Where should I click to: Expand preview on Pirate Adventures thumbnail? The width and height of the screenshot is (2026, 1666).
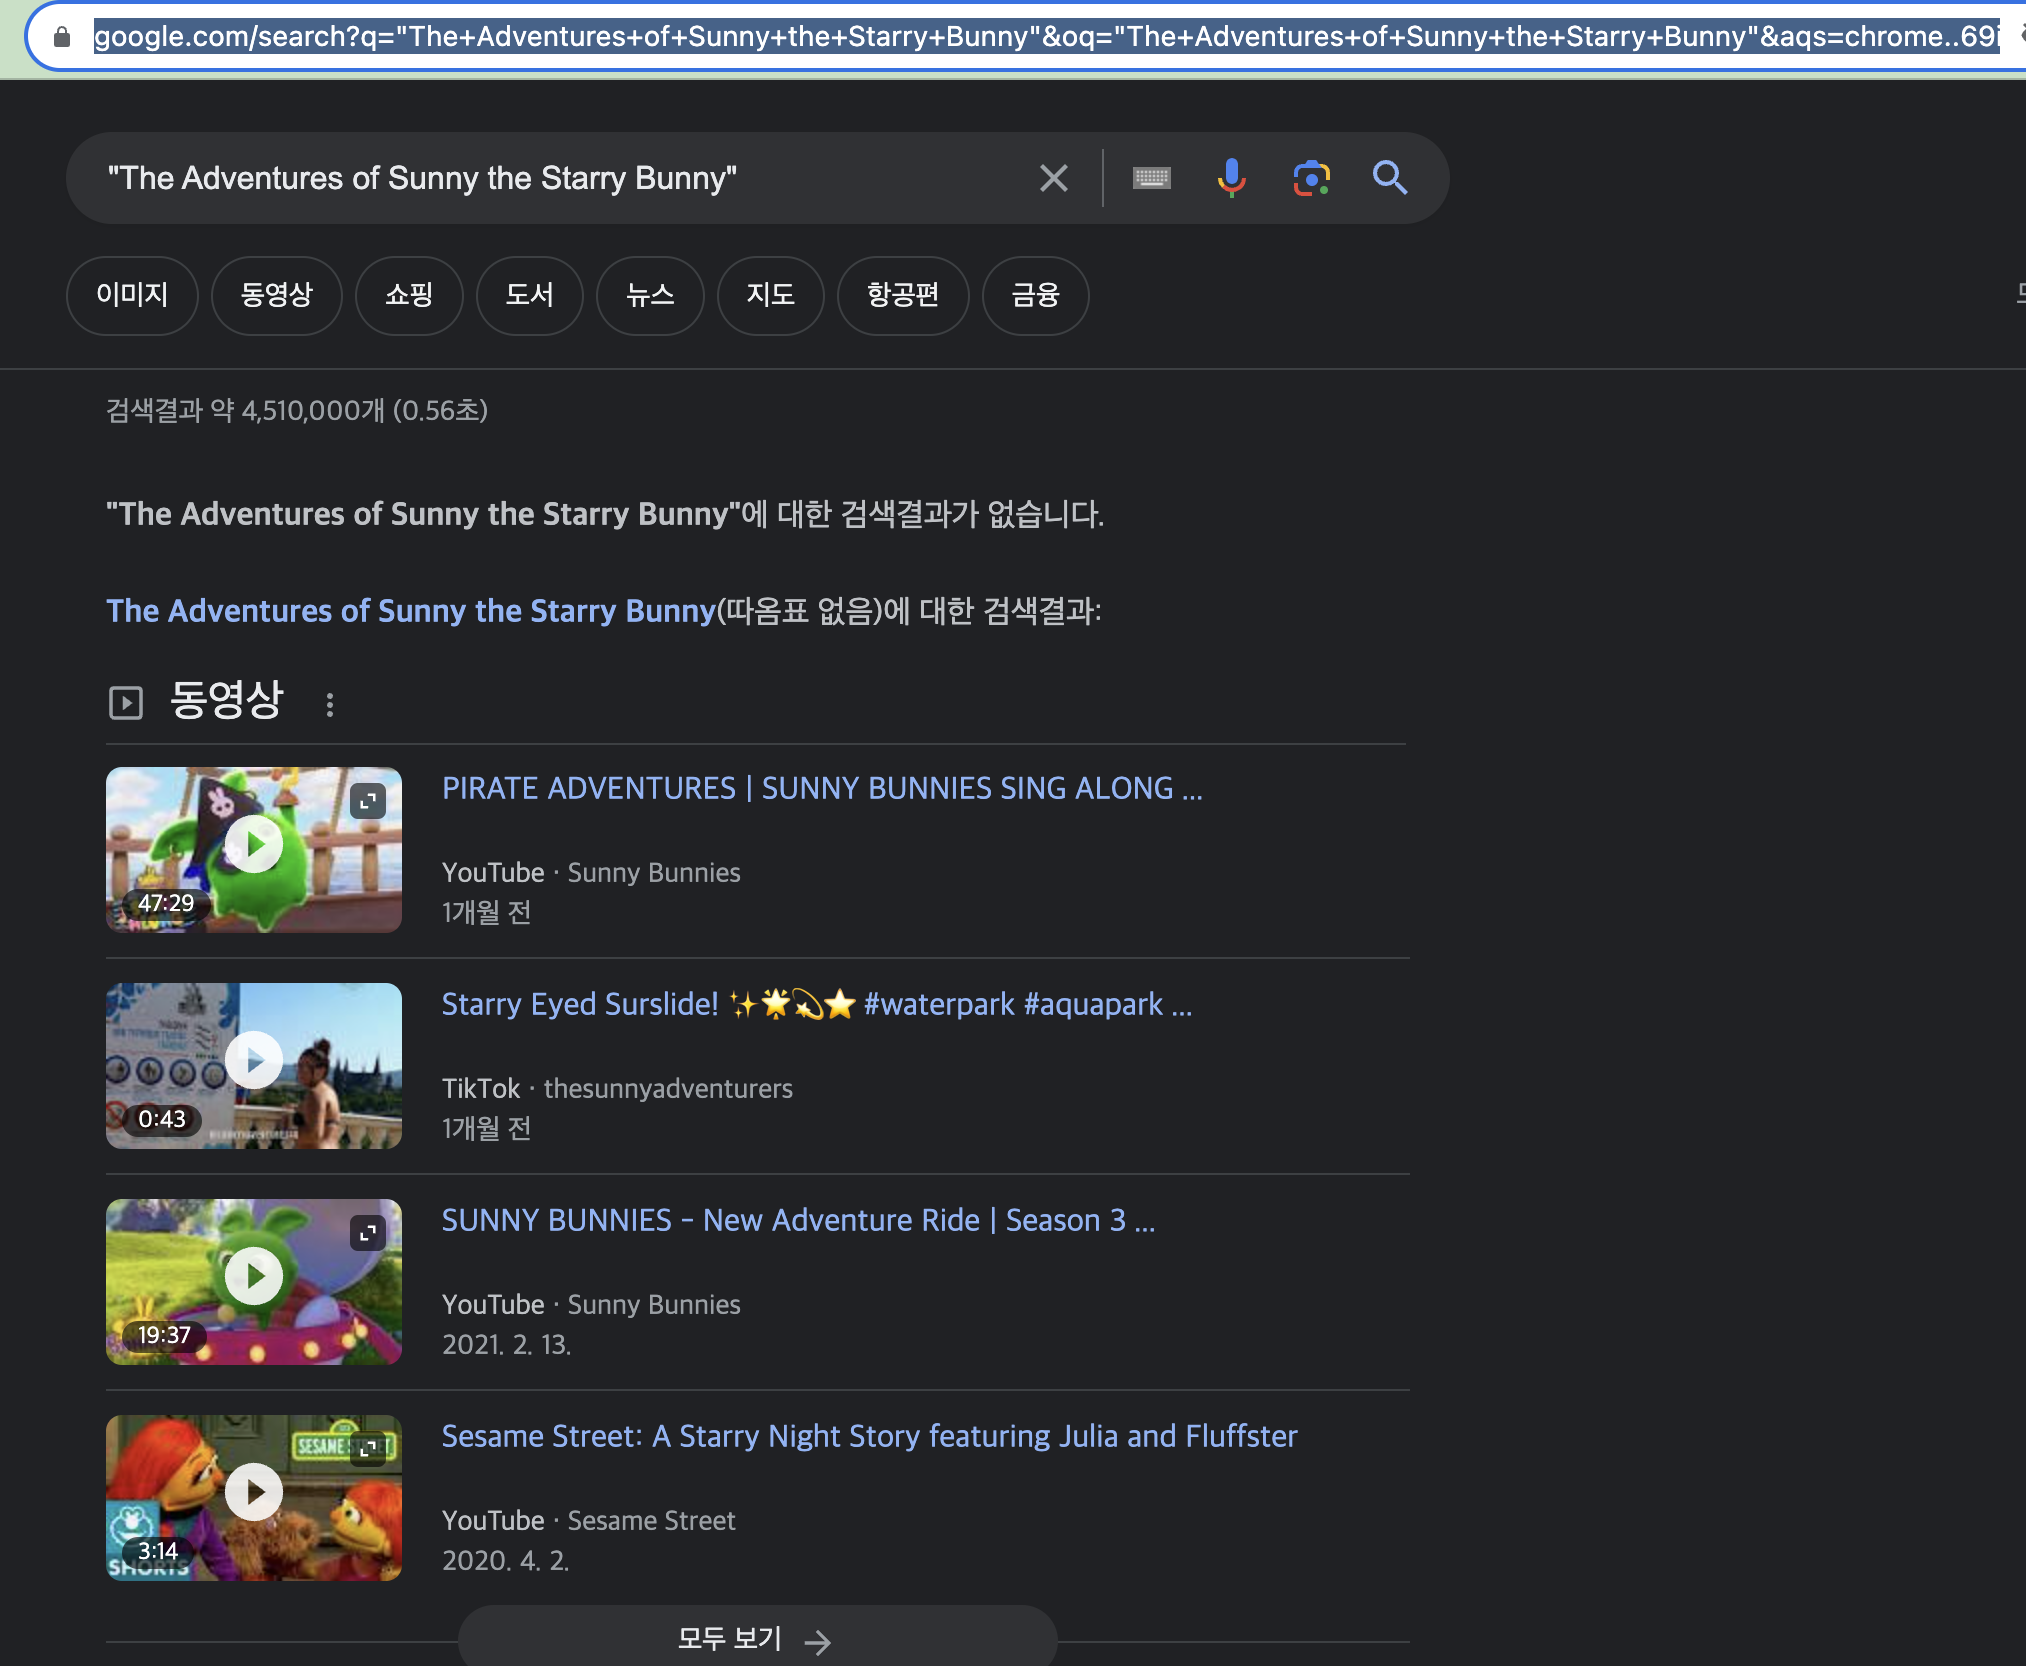(x=368, y=801)
